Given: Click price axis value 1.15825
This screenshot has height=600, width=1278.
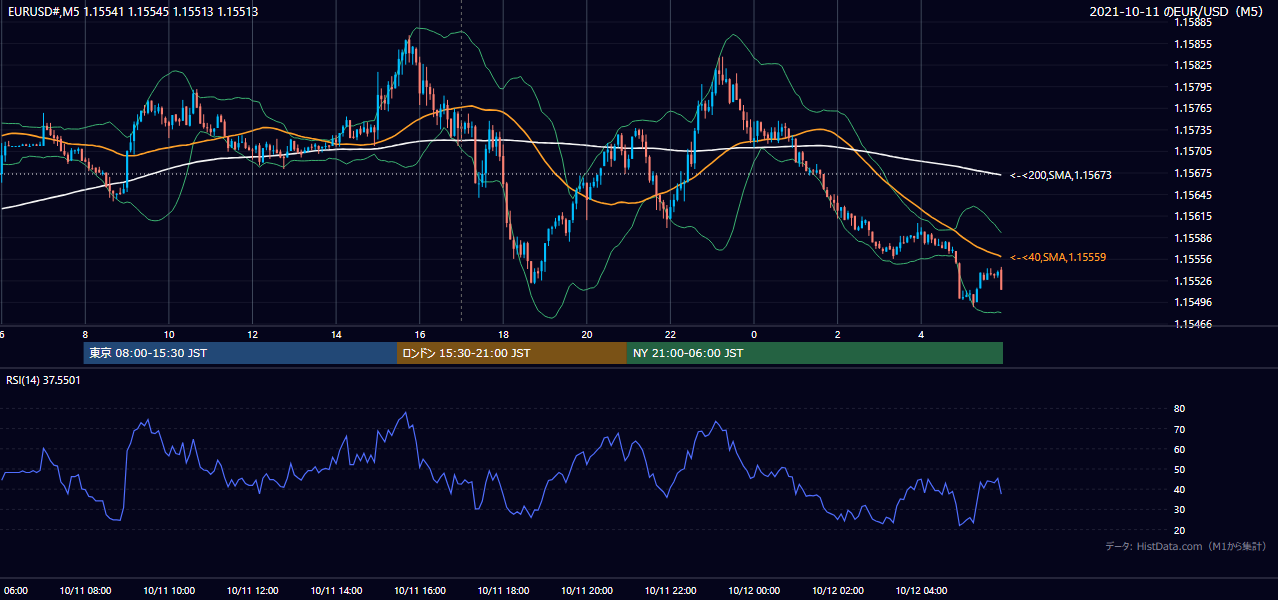Looking at the screenshot, I should (1194, 66).
